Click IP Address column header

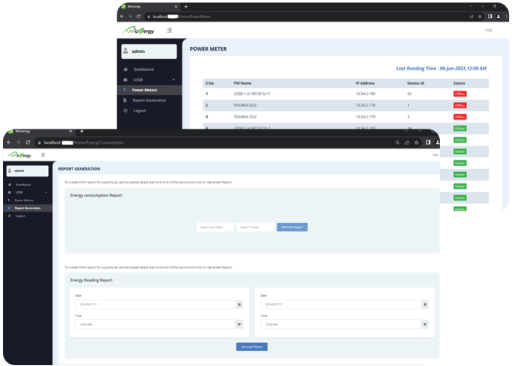coord(365,83)
